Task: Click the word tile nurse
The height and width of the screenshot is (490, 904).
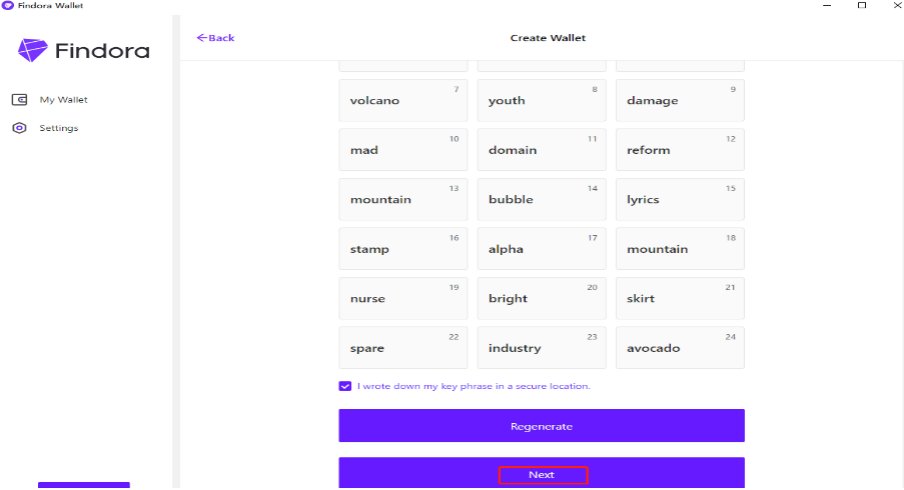Action: tap(403, 299)
